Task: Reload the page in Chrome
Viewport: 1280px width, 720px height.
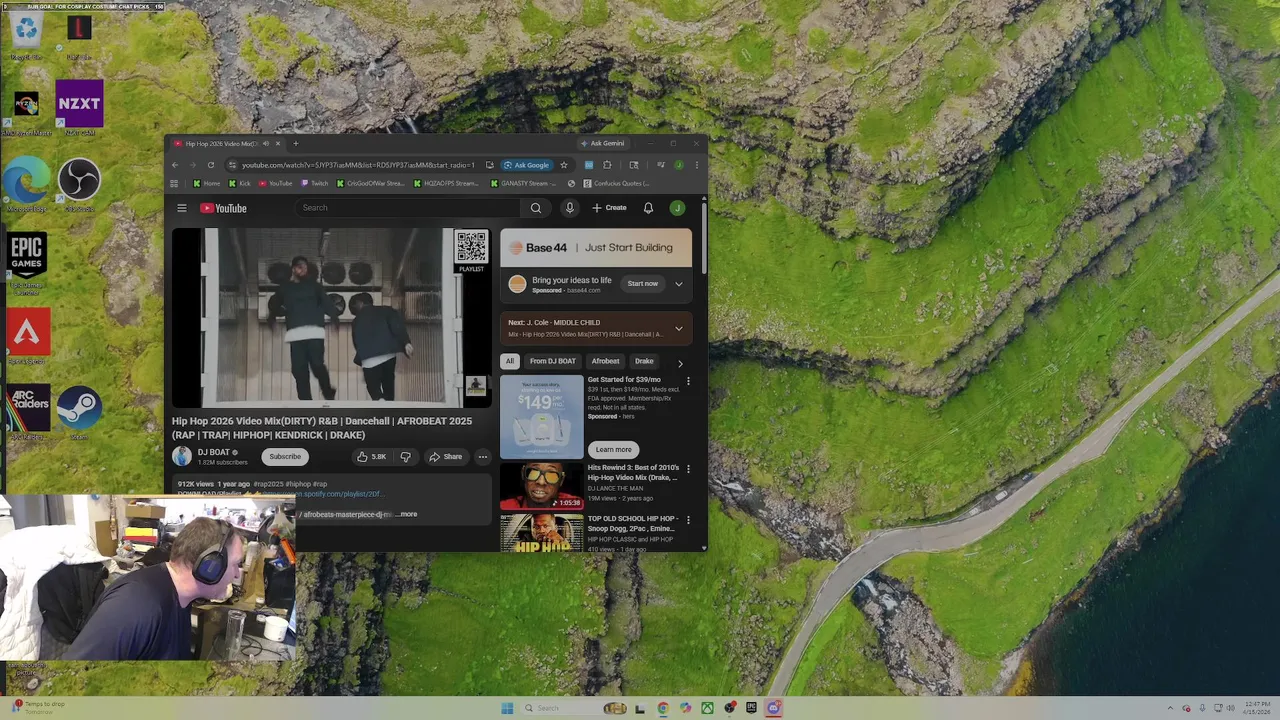Action: click(x=211, y=165)
